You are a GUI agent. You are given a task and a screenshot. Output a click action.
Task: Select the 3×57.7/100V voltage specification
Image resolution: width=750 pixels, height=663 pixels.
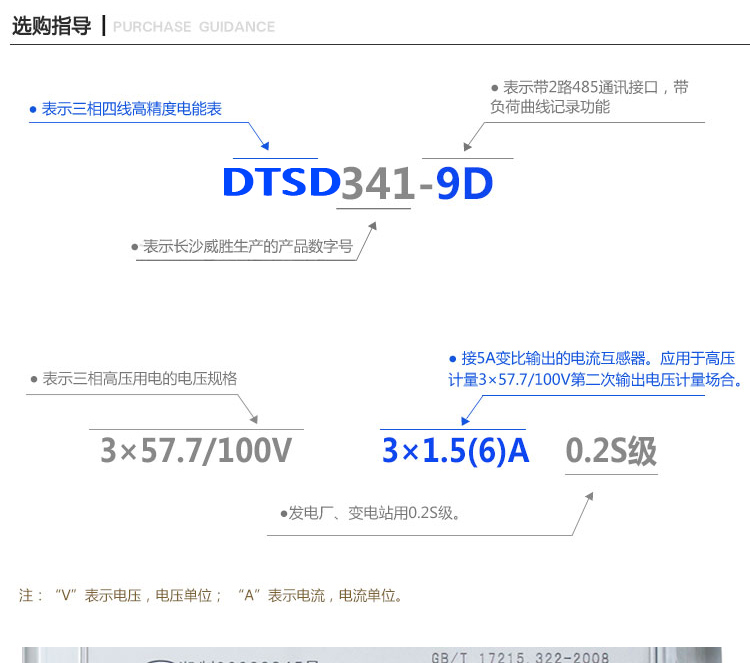(x=196, y=452)
